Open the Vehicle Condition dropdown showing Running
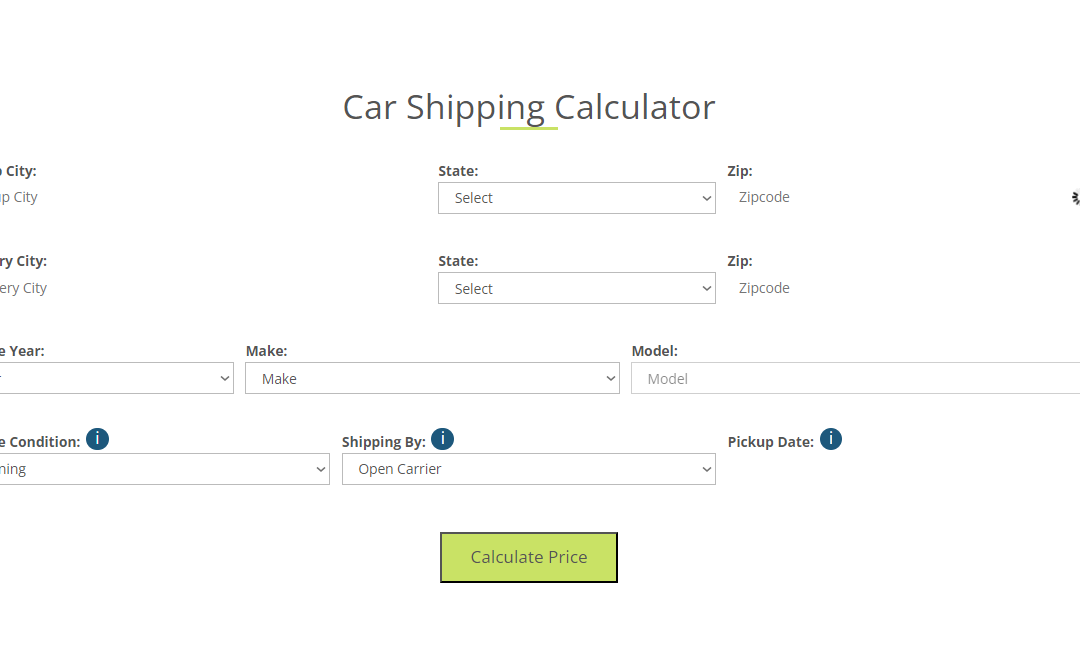 pyautogui.click(x=165, y=469)
